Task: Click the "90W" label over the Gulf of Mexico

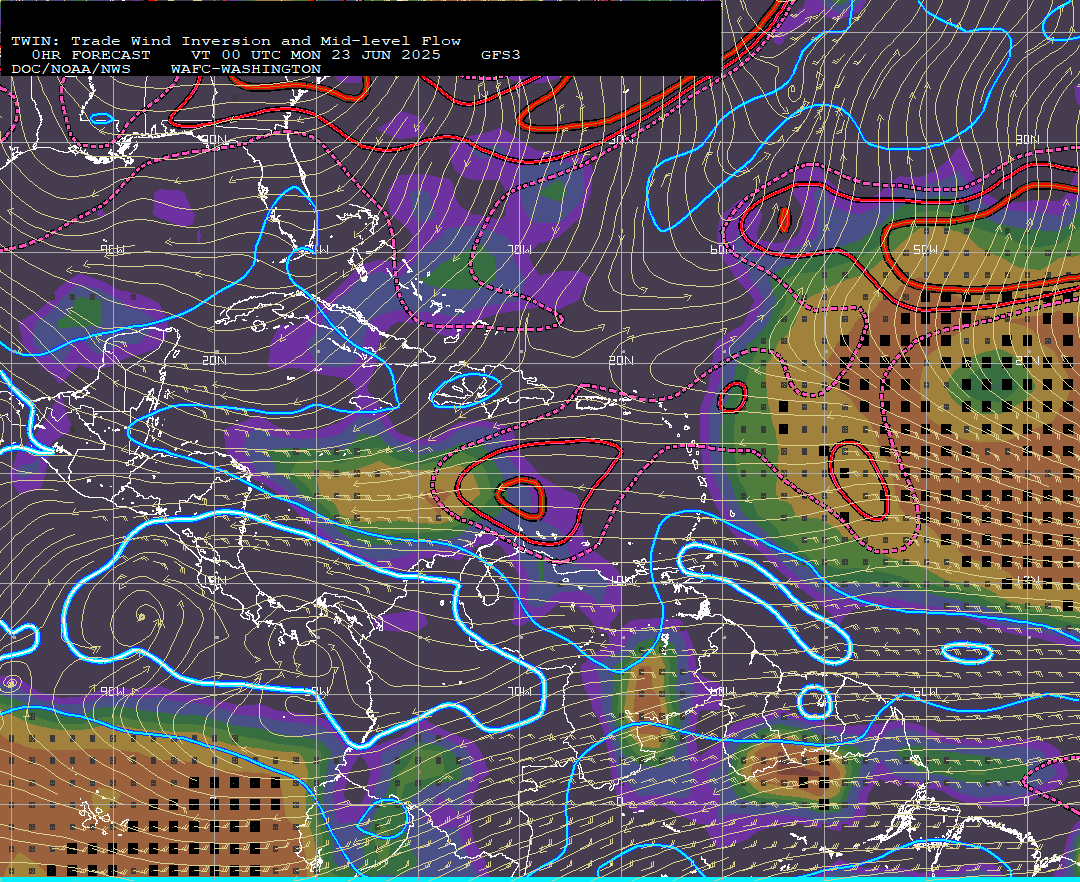Action: coord(112,249)
